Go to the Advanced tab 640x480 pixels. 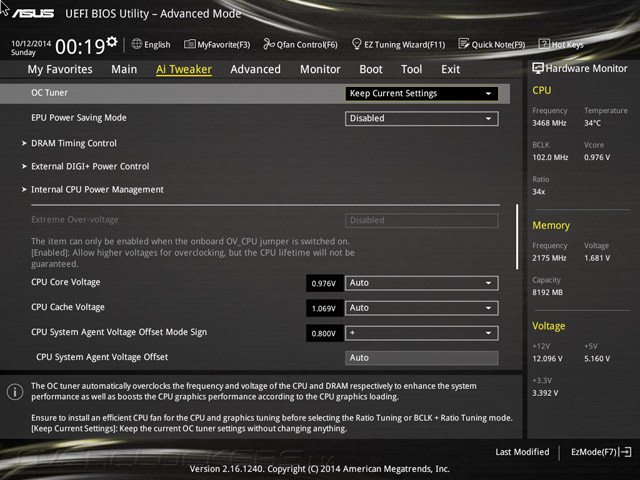pyautogui.click(x=256, y=69)
